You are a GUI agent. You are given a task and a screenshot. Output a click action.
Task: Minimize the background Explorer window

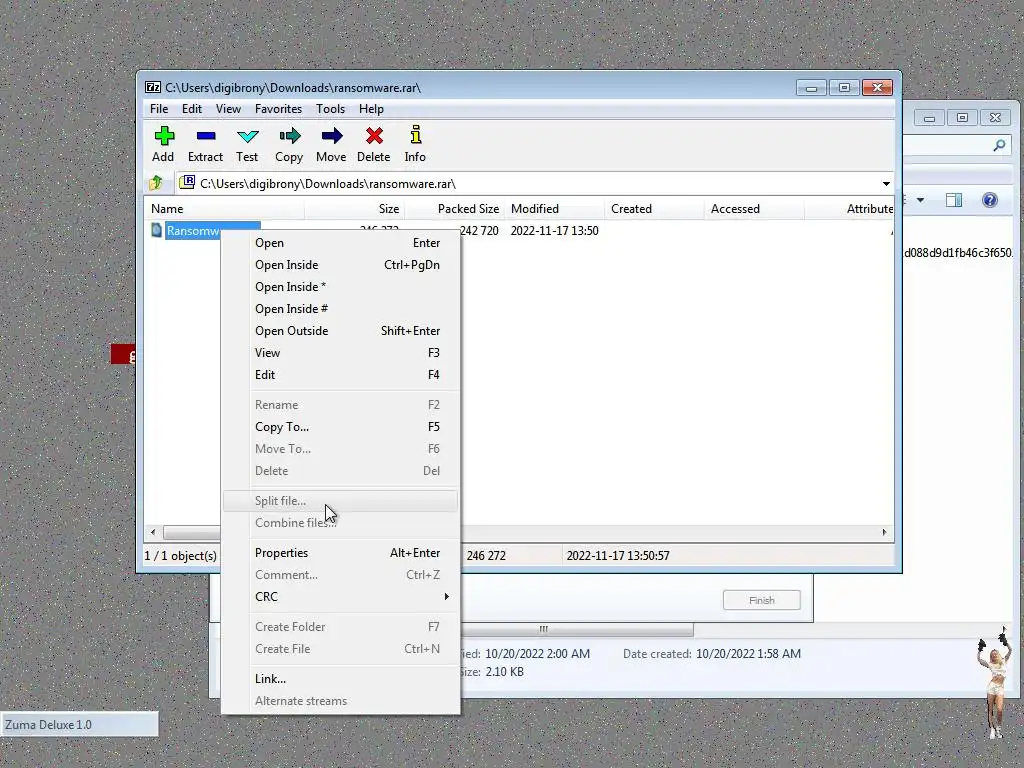coord(929,118)
